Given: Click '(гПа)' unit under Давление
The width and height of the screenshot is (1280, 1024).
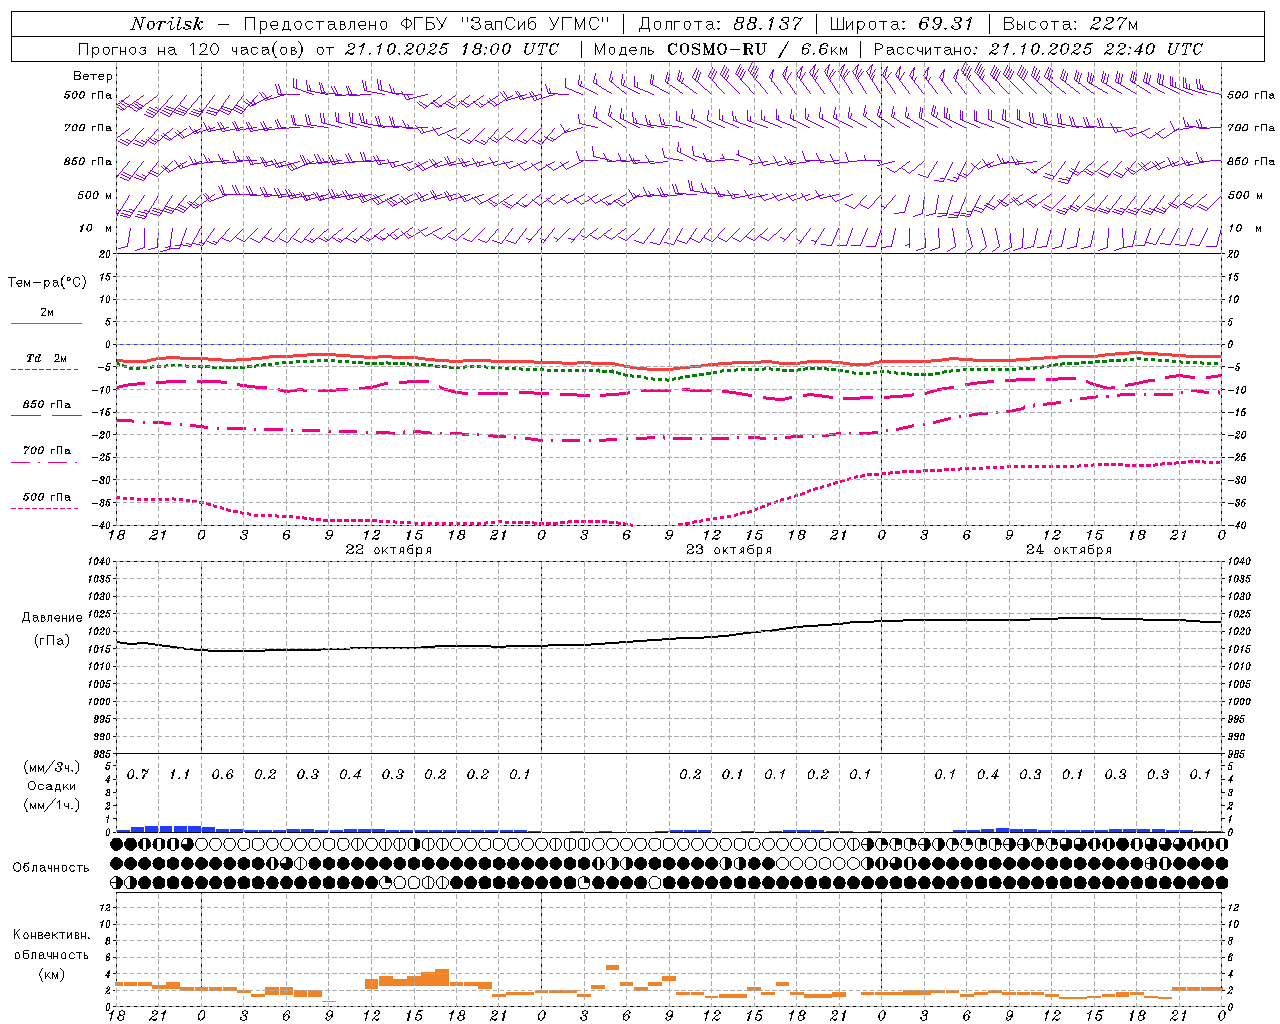Looking at the screenshot, I should click(x=52, y=640).
